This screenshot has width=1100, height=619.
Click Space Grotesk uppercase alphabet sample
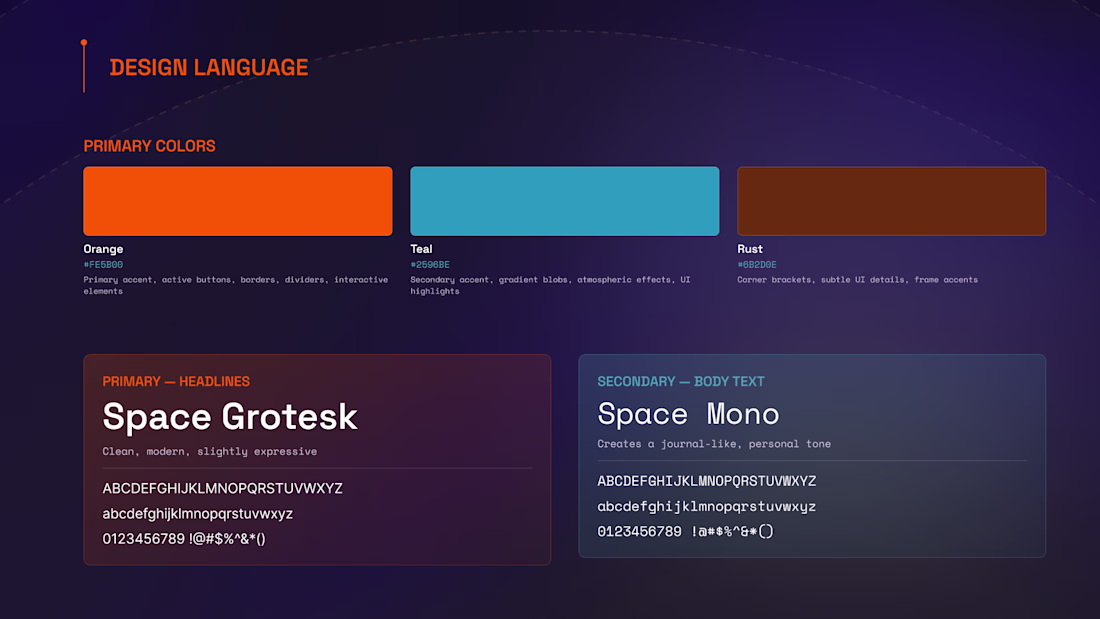coord(222,488)
